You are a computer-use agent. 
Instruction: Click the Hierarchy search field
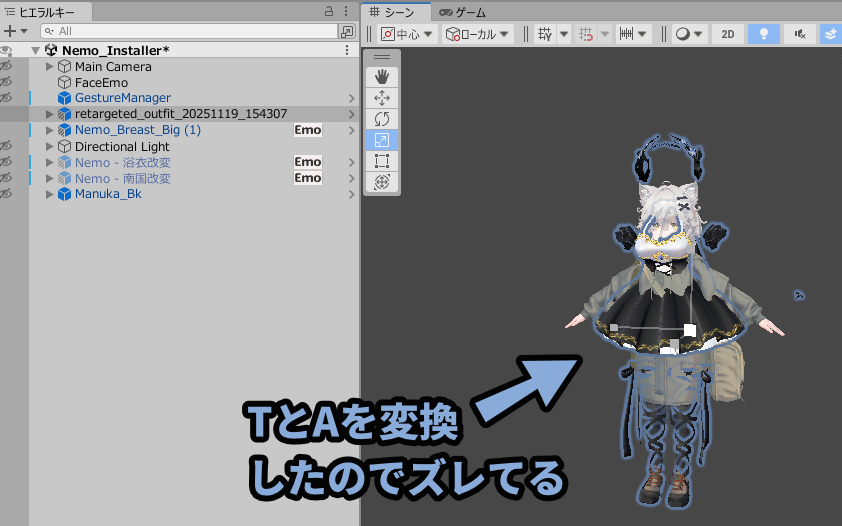pos(195,31)
